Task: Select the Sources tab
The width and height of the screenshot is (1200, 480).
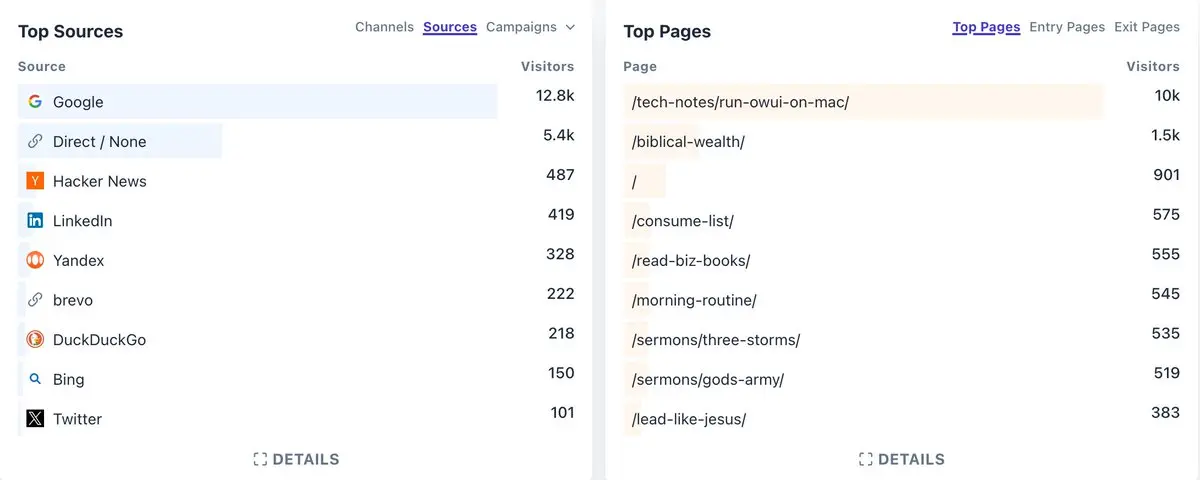Action: point(450,27)
